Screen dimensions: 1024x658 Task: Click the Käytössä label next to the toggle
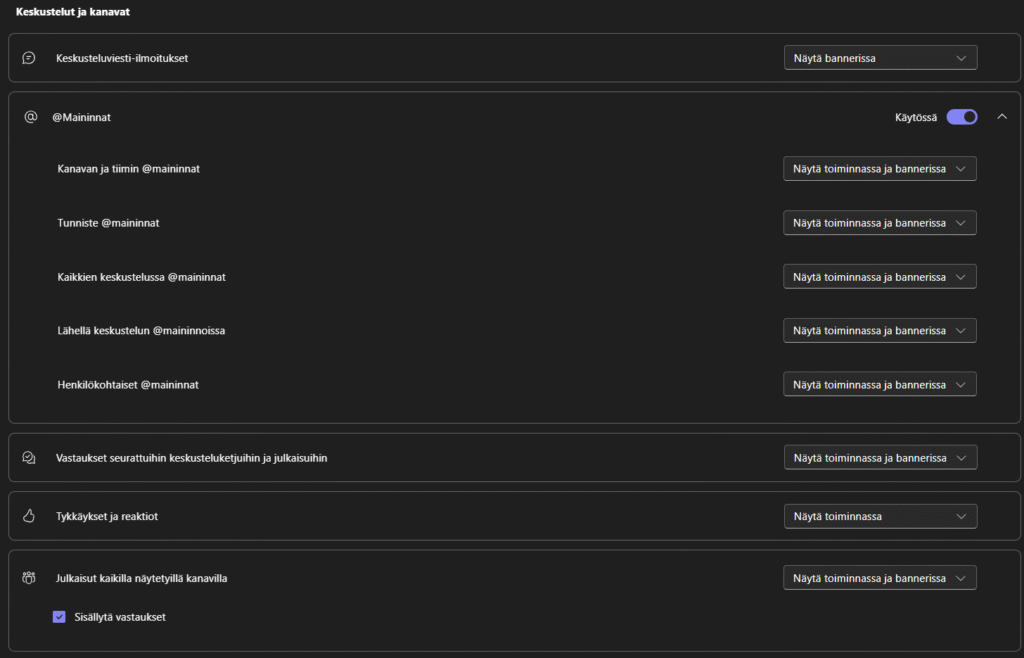pos(915,117)
